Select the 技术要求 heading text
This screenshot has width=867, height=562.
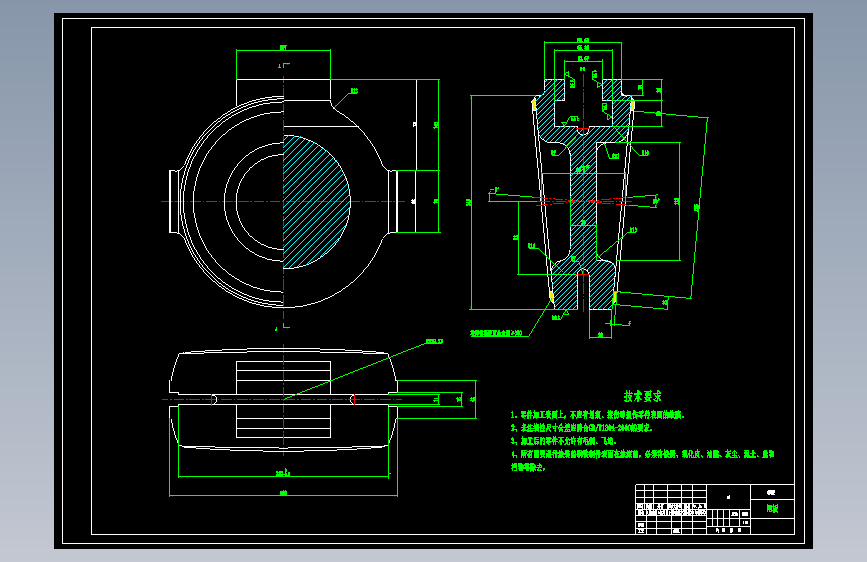click(x=642, y=396)
